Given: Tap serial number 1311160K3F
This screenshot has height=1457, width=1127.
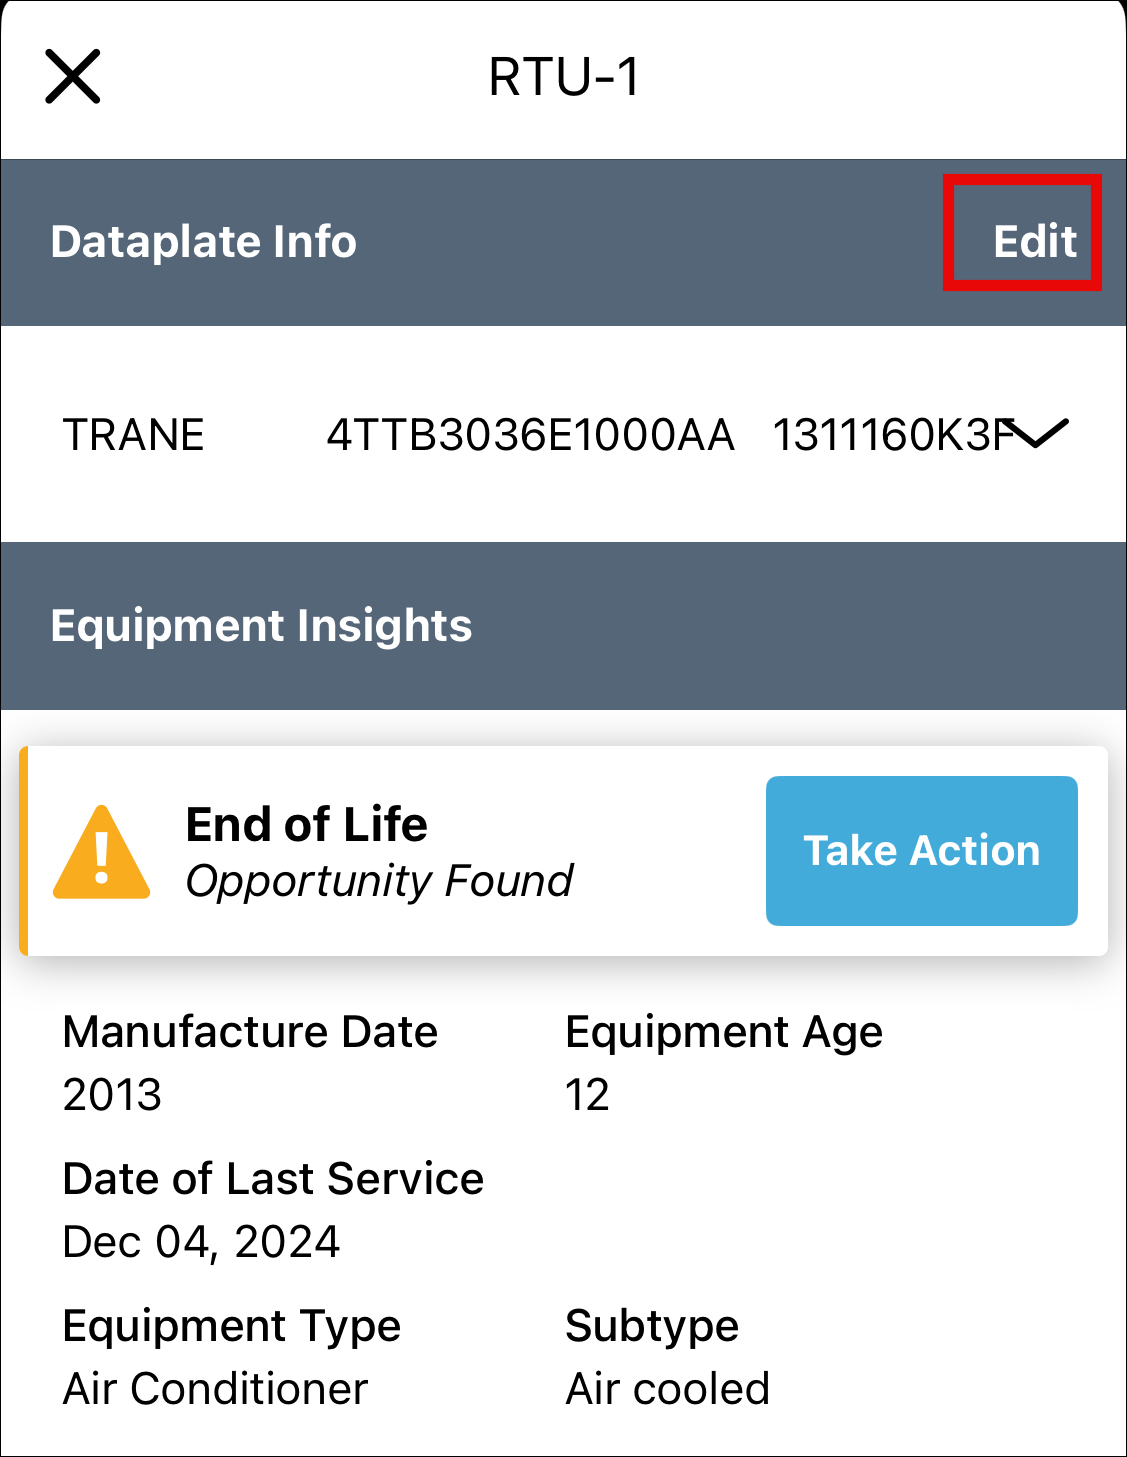Looking at the screenshot, I should point(890,435).
